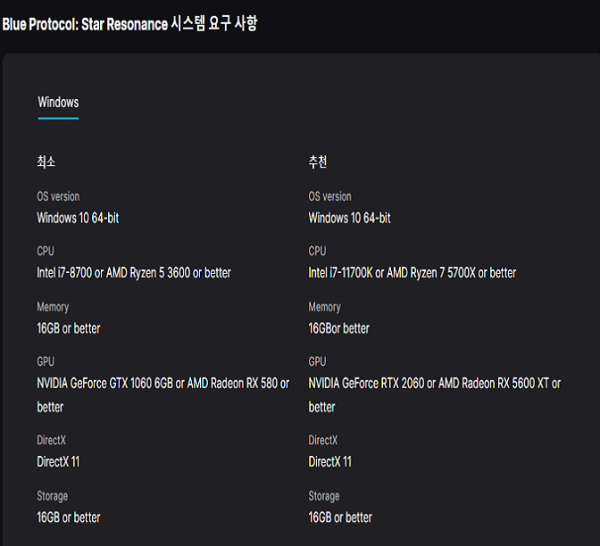Click the GPU label in 최소 column
Viewport: 600px width, 546px height.
pyautogui.click(x=46, y=362)
